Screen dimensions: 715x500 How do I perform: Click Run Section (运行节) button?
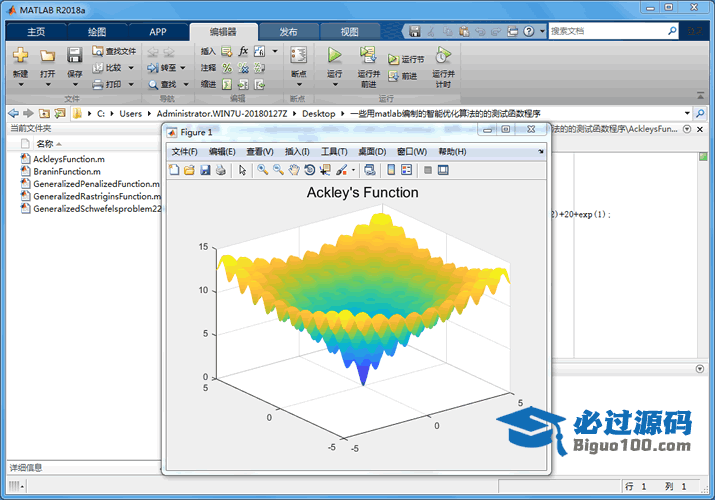click(406, 59)
